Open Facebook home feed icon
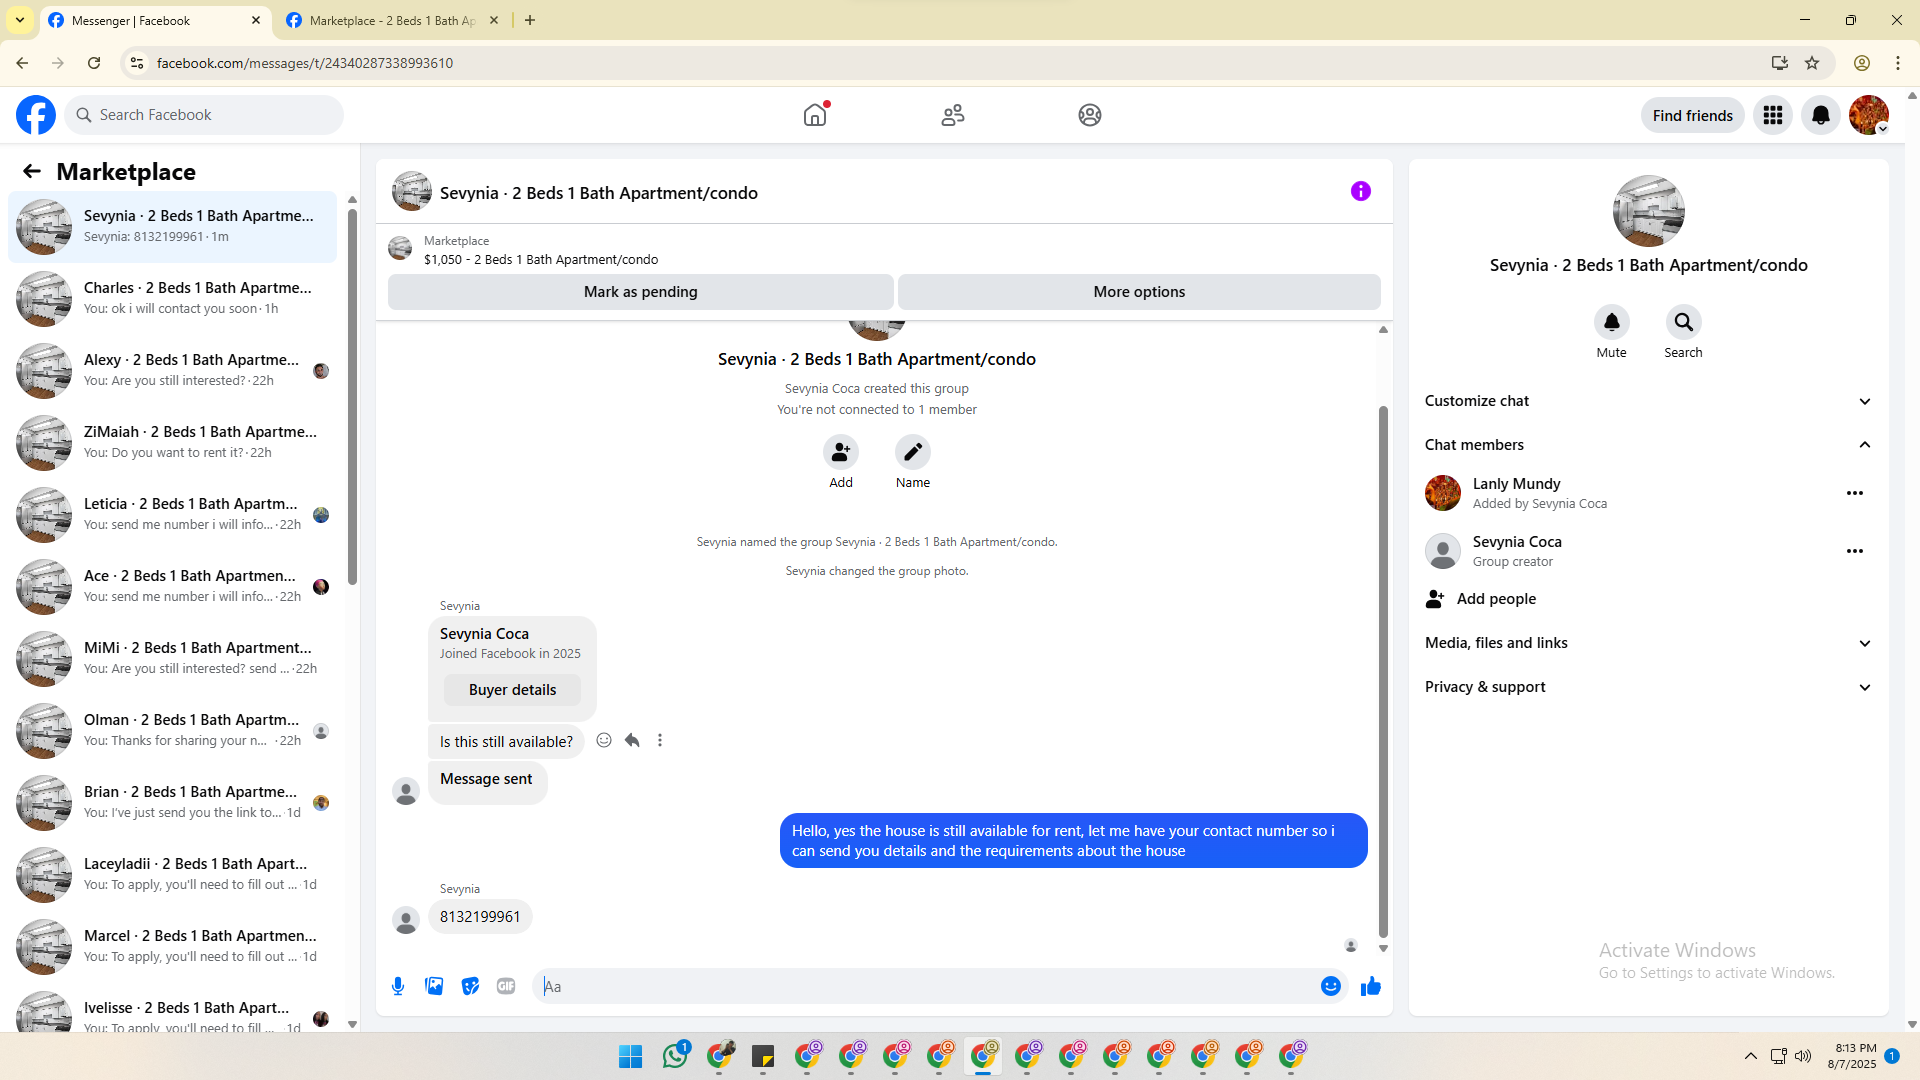 click(815, 115)
